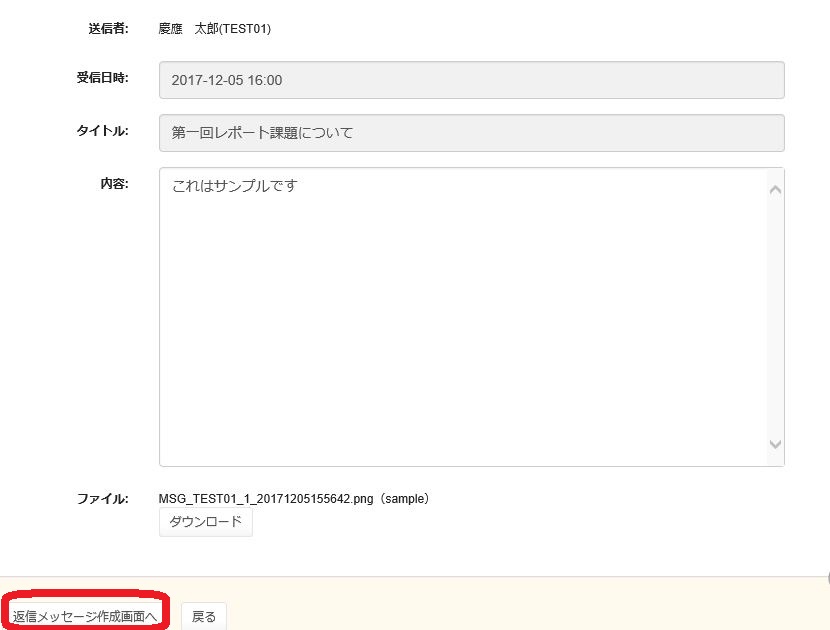Click empty area of the bottom footer bar

coord(520,605)
